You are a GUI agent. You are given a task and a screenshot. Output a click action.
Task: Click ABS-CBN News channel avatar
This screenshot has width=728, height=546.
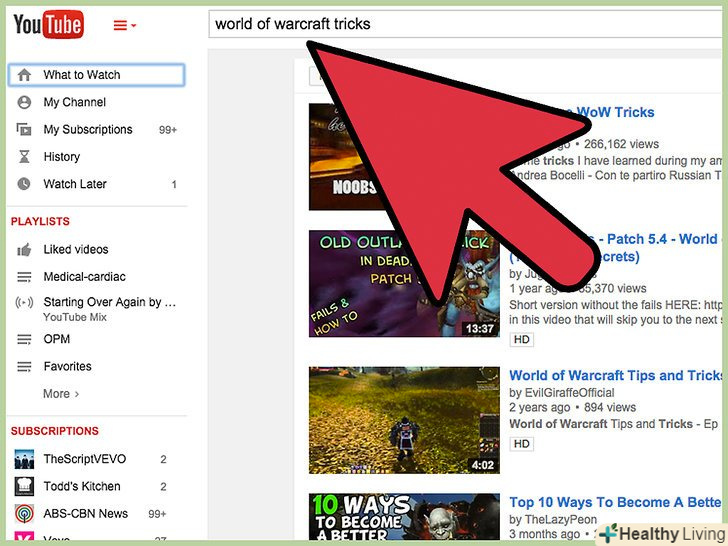(x=24, y=514)
